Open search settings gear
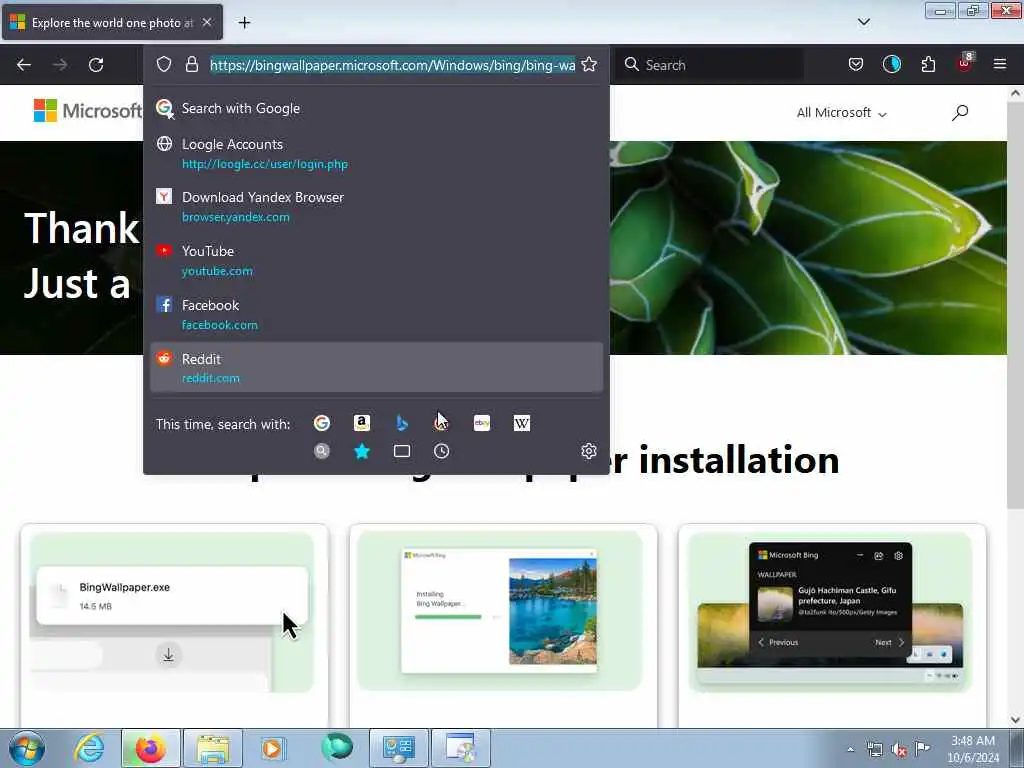The width and height of the screenshot is (1024, 768). coord(589,451)
